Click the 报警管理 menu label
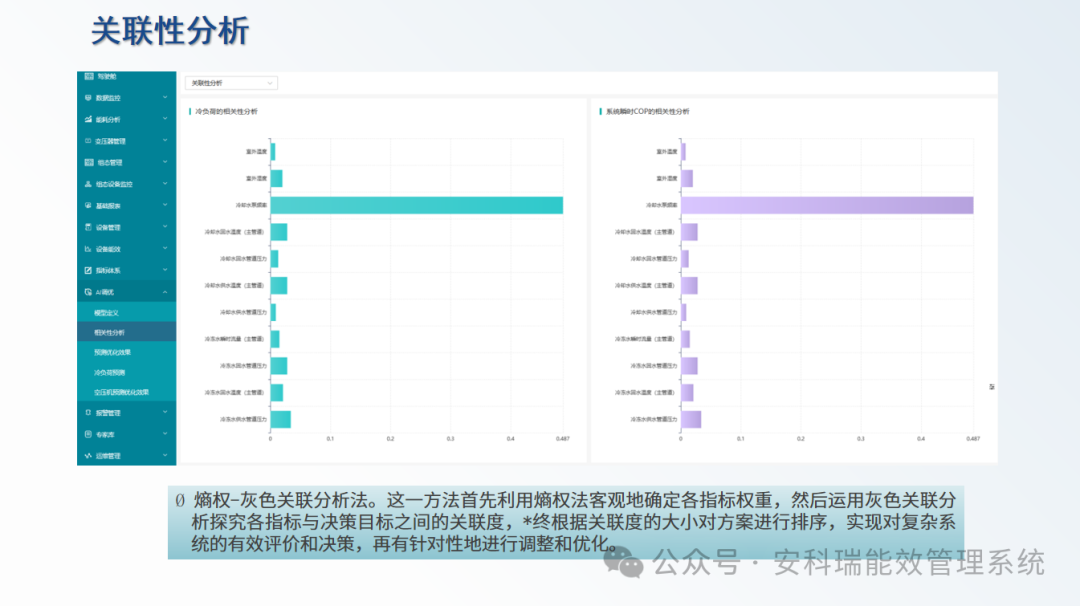 point(108,413)
